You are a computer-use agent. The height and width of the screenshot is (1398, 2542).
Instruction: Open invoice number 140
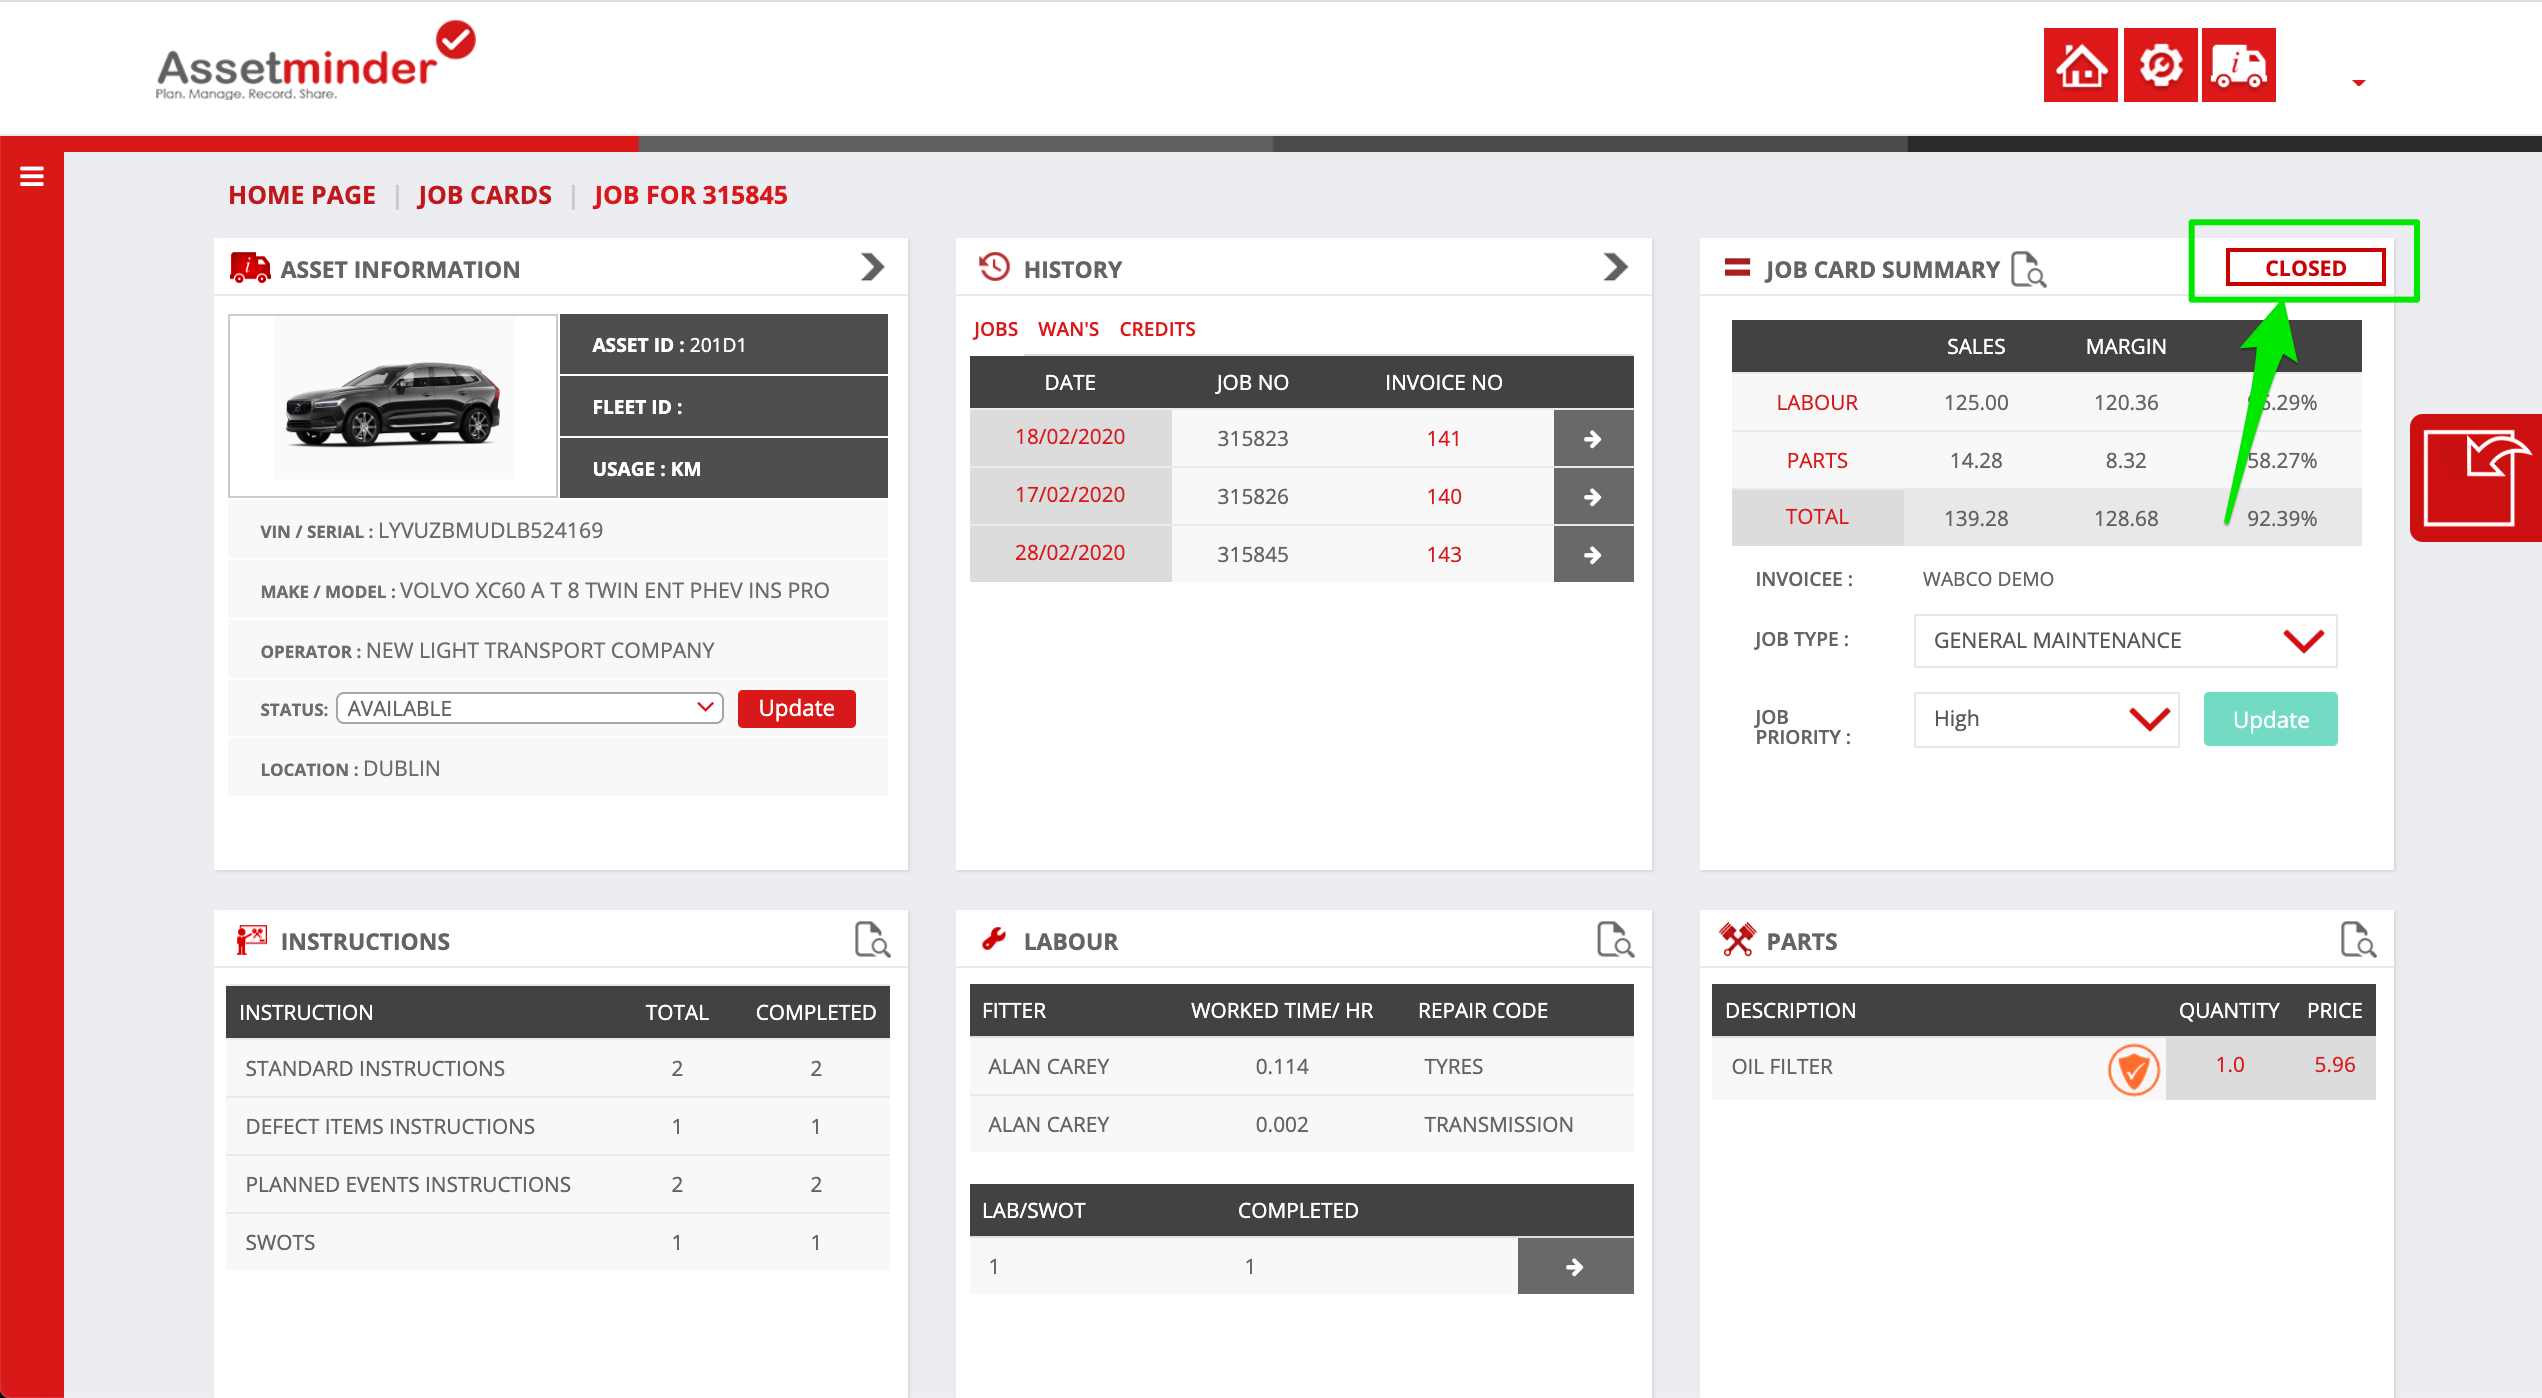1443,496
